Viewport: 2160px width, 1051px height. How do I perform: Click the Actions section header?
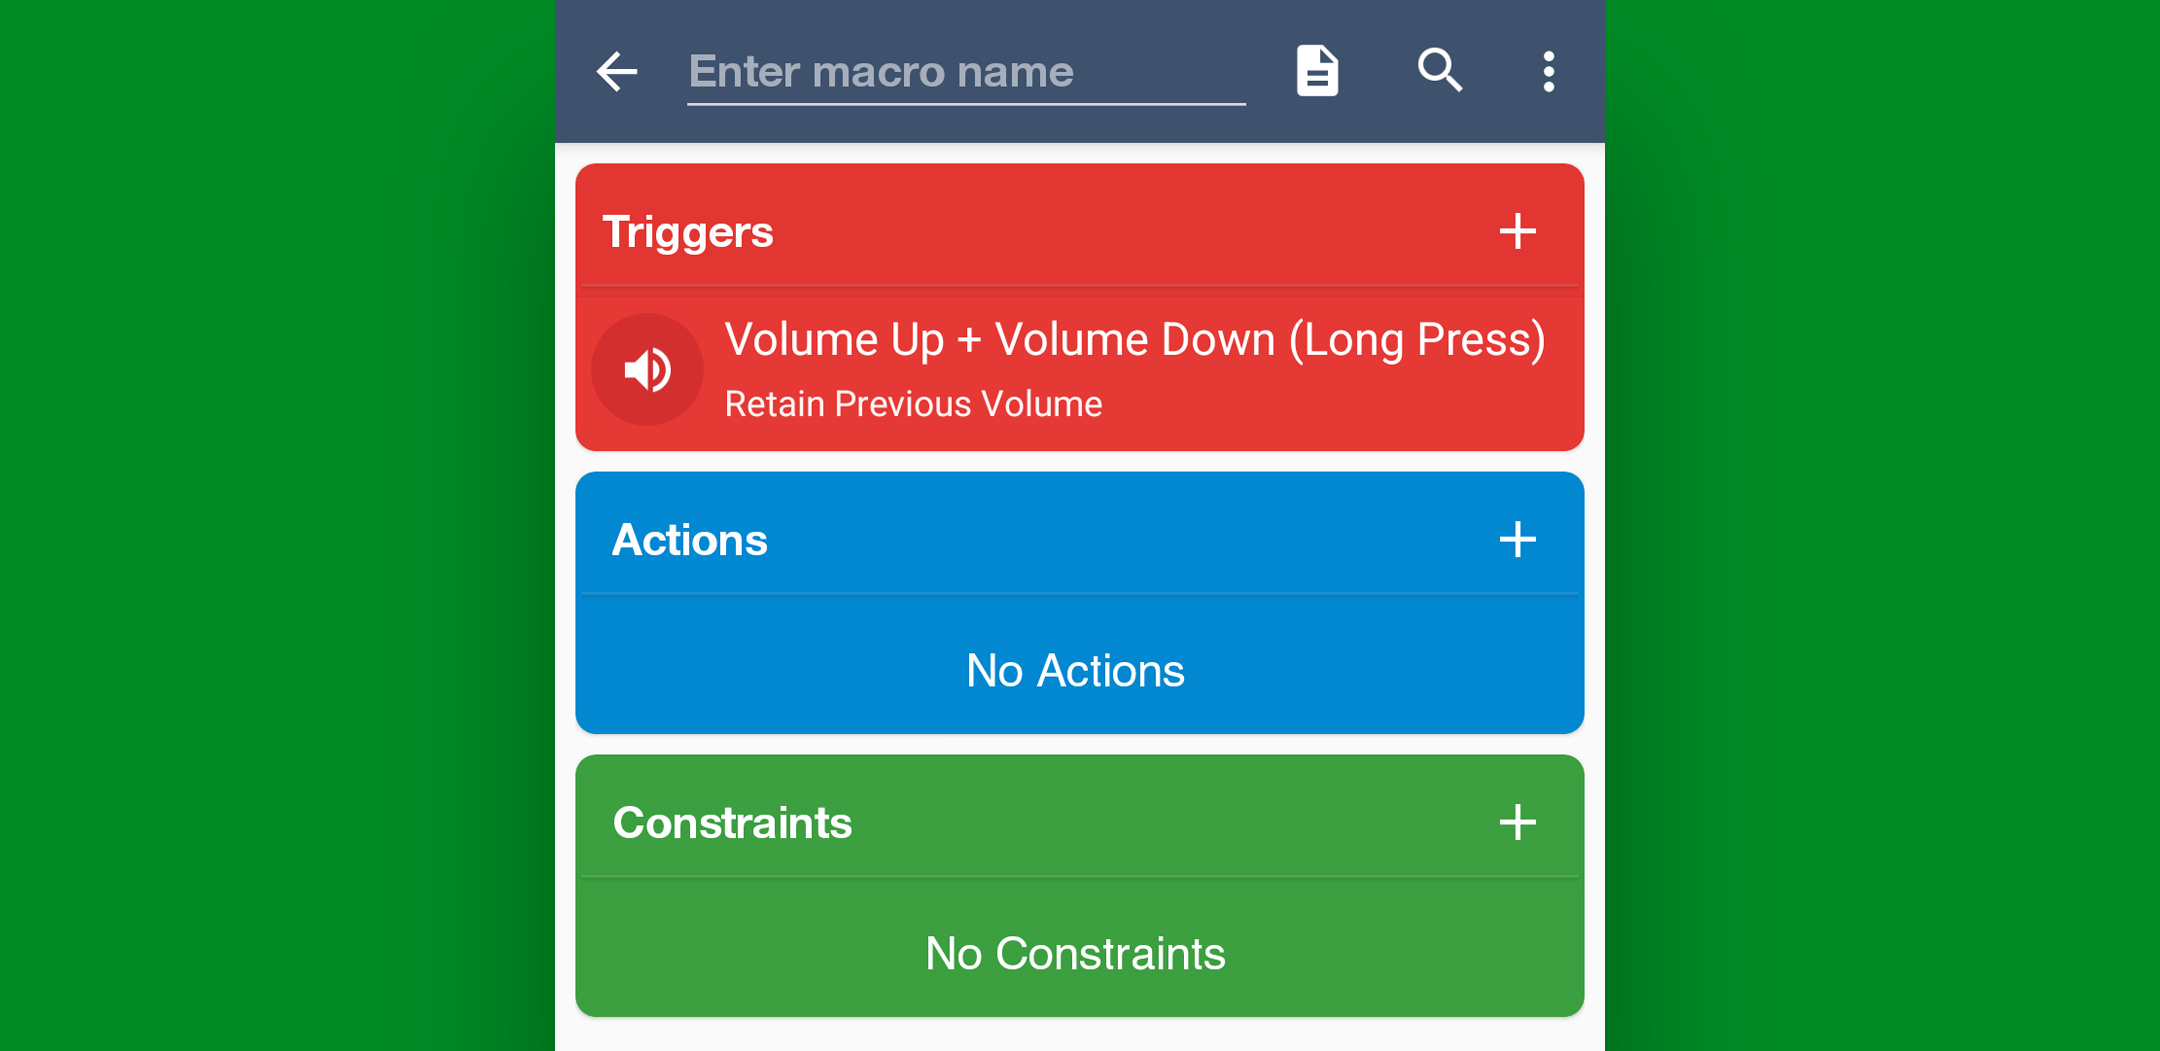pyautogui.click(x=690, y=540)
